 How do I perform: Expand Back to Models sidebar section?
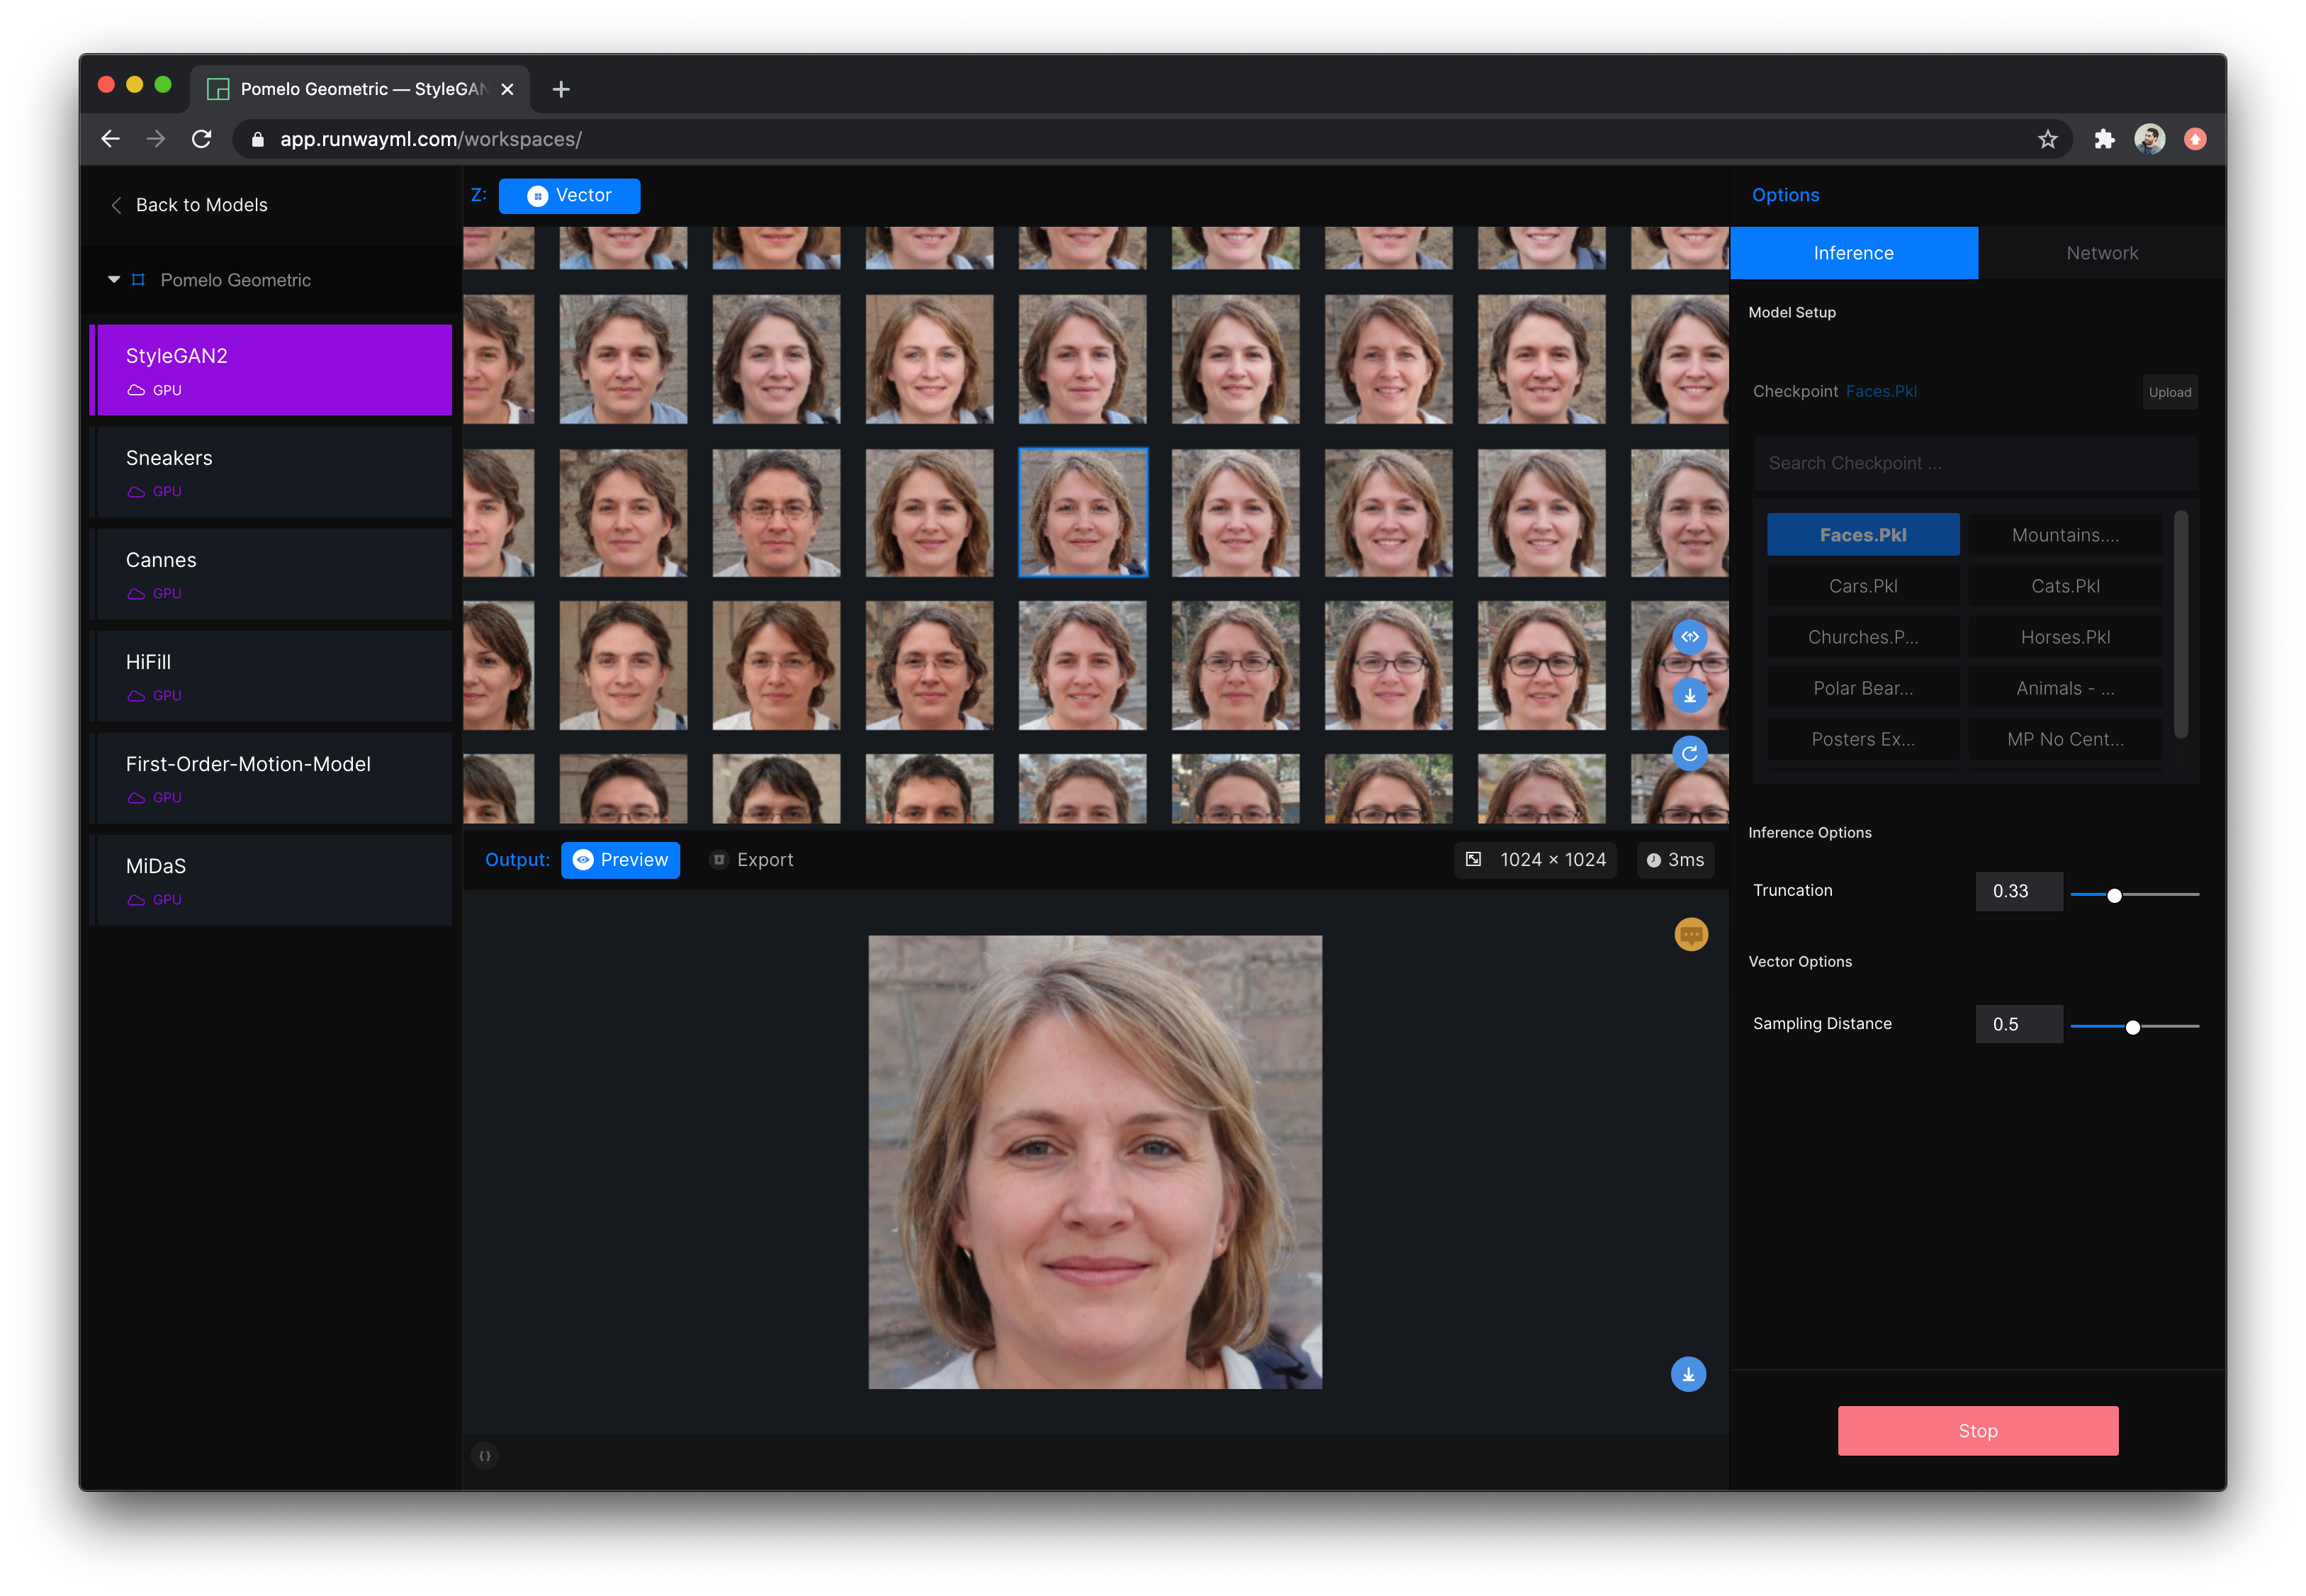point(188,203)
